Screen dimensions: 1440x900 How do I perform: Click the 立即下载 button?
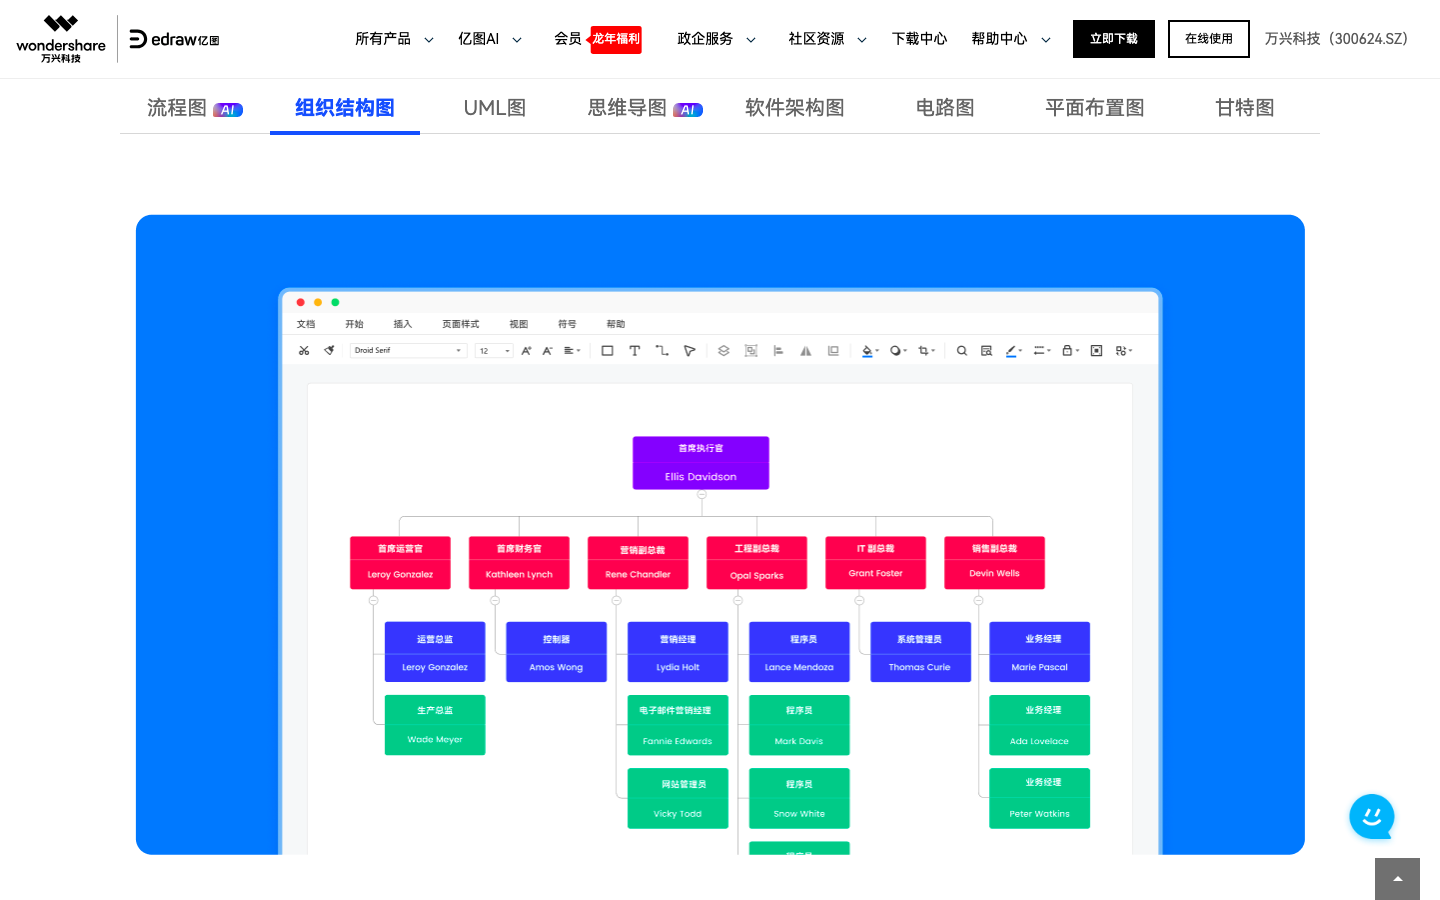tap(1113, 38)
